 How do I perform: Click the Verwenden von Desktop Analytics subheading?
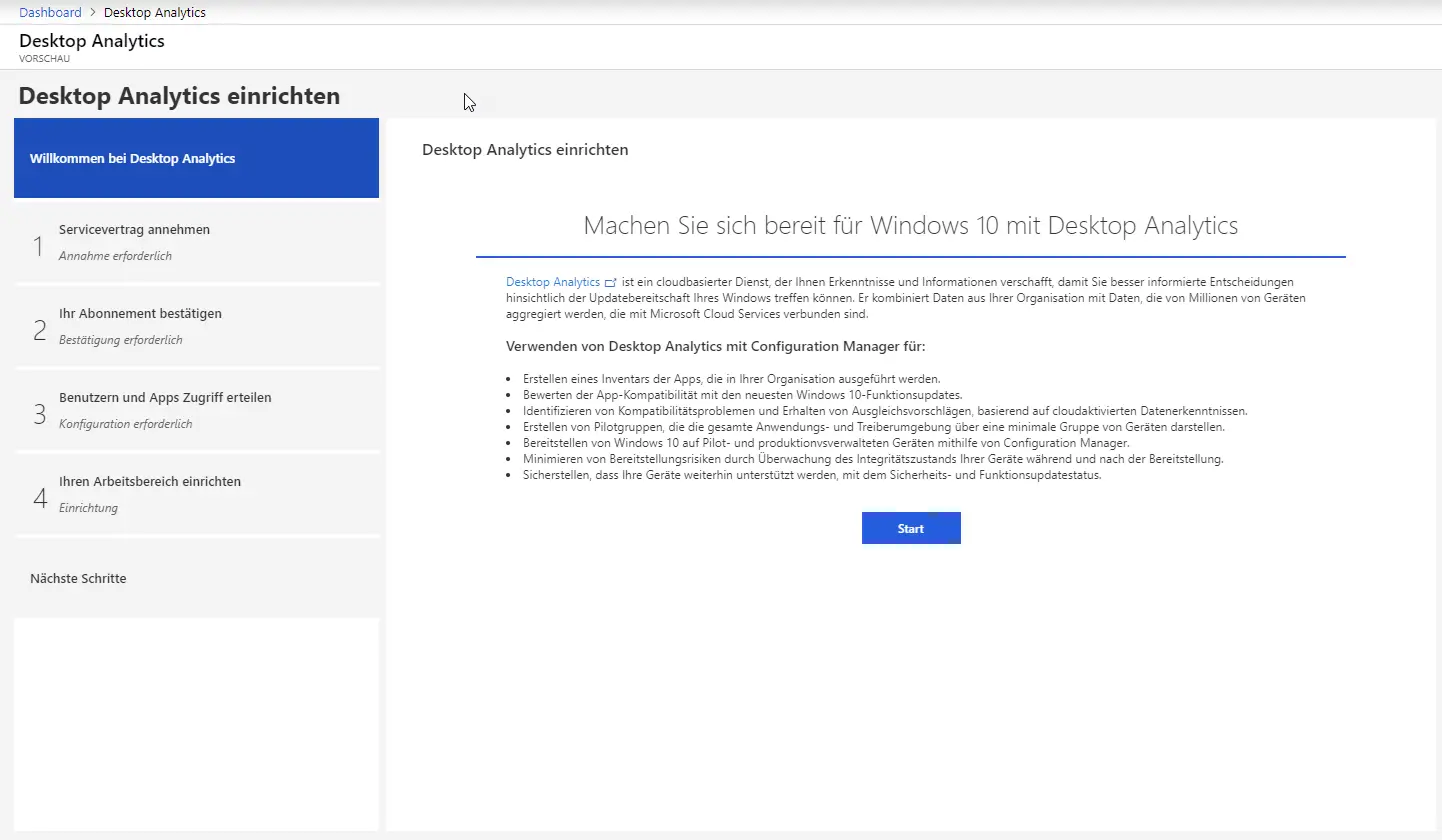coord(717,347)
